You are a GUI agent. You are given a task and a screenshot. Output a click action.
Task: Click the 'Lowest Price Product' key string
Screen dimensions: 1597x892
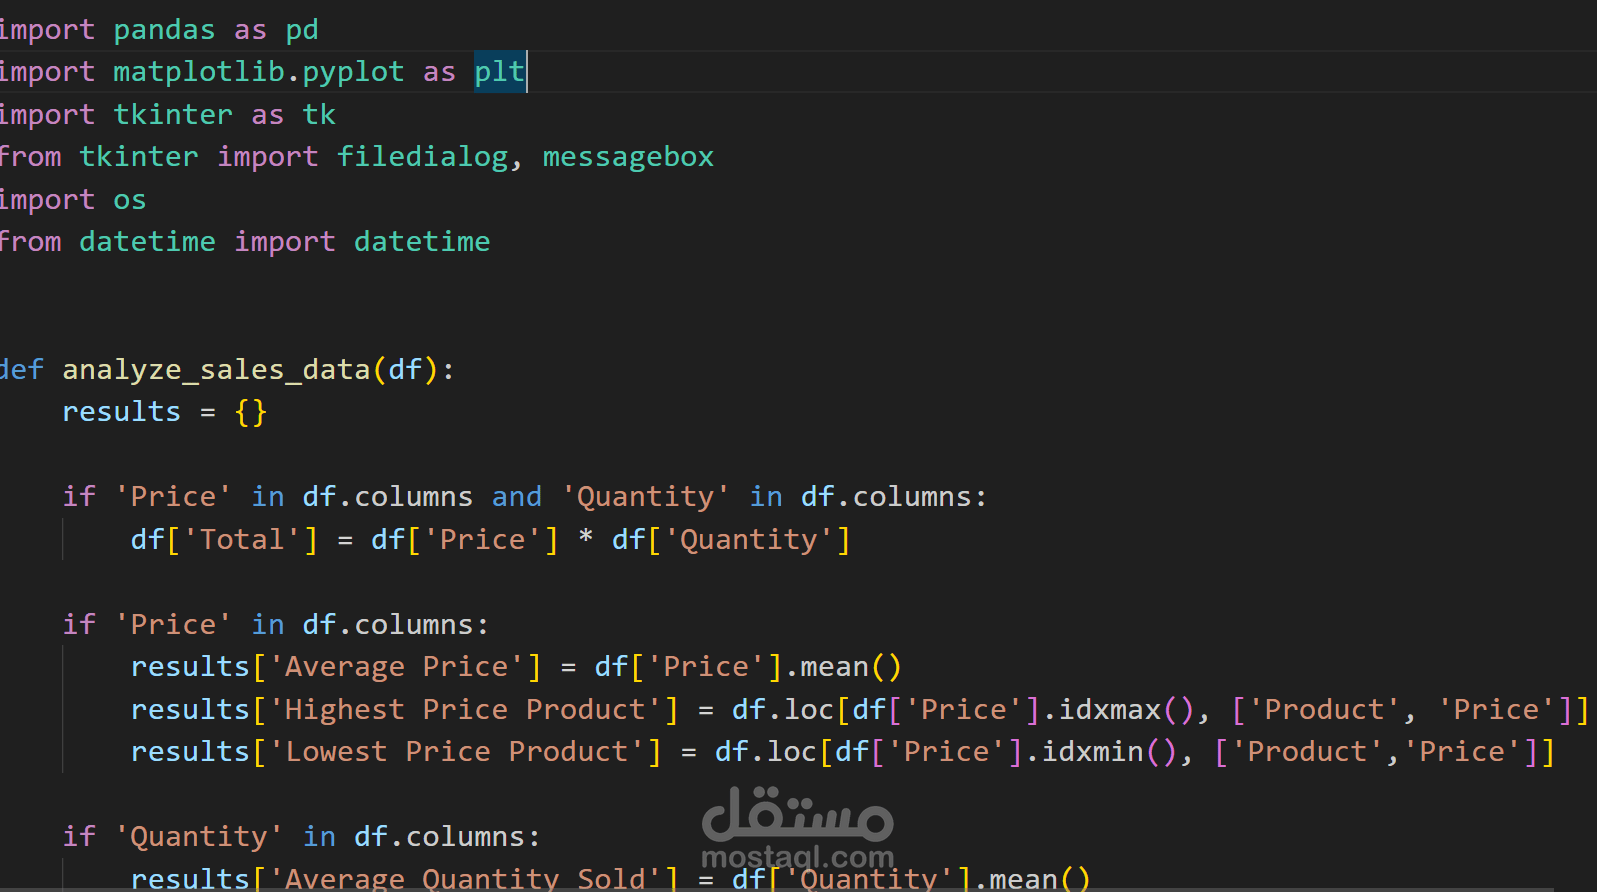(x=457, y=752)
